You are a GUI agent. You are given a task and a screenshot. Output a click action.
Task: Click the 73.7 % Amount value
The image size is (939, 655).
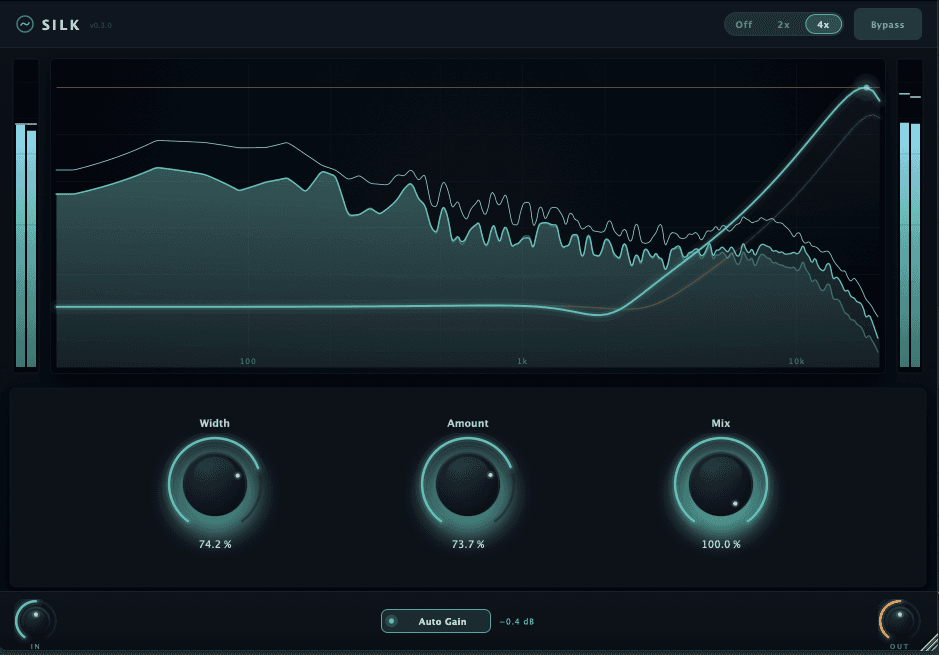pos(468,545)
